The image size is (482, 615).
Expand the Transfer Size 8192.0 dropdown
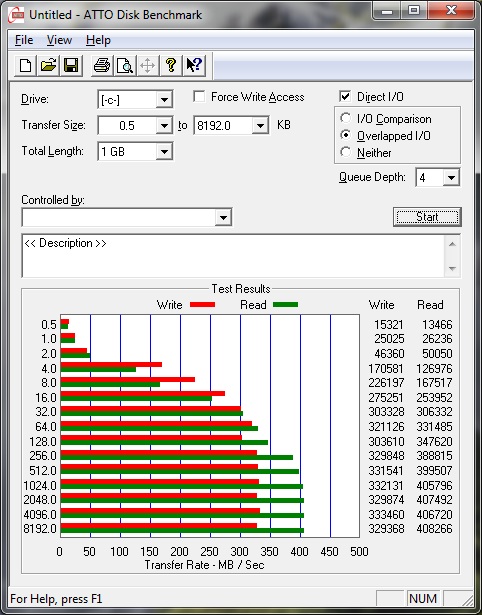point(260,126)
